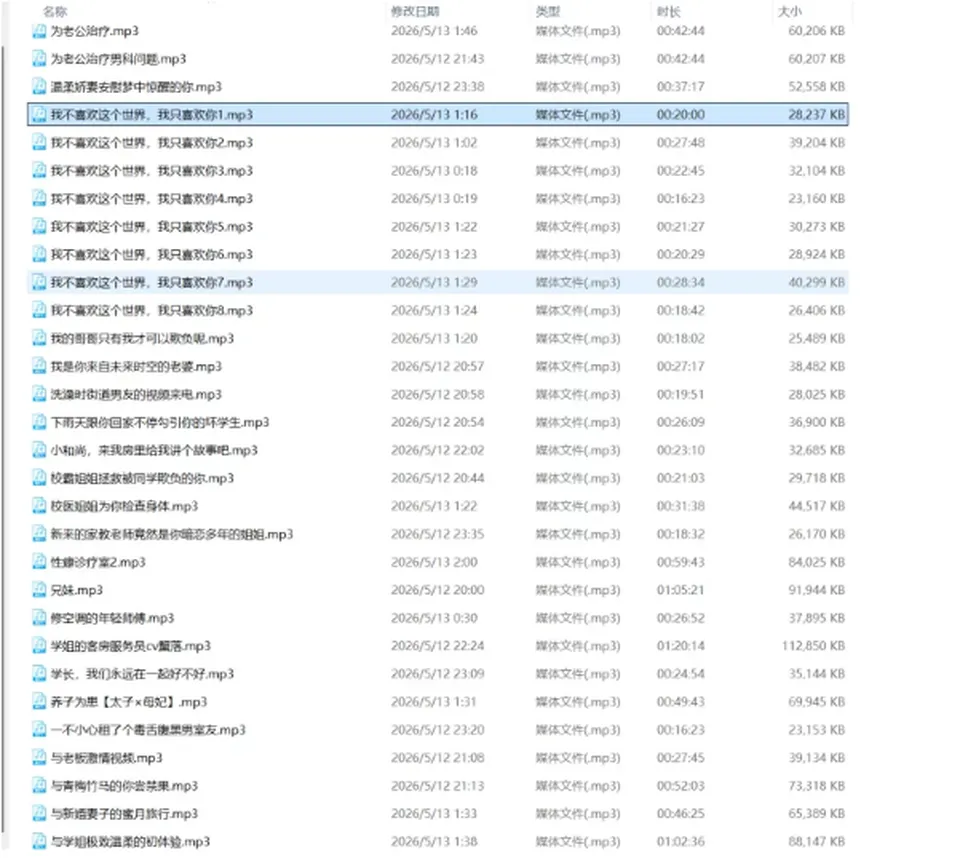
Task: Click the duration value 01:05:21
Action: [681, 590]
